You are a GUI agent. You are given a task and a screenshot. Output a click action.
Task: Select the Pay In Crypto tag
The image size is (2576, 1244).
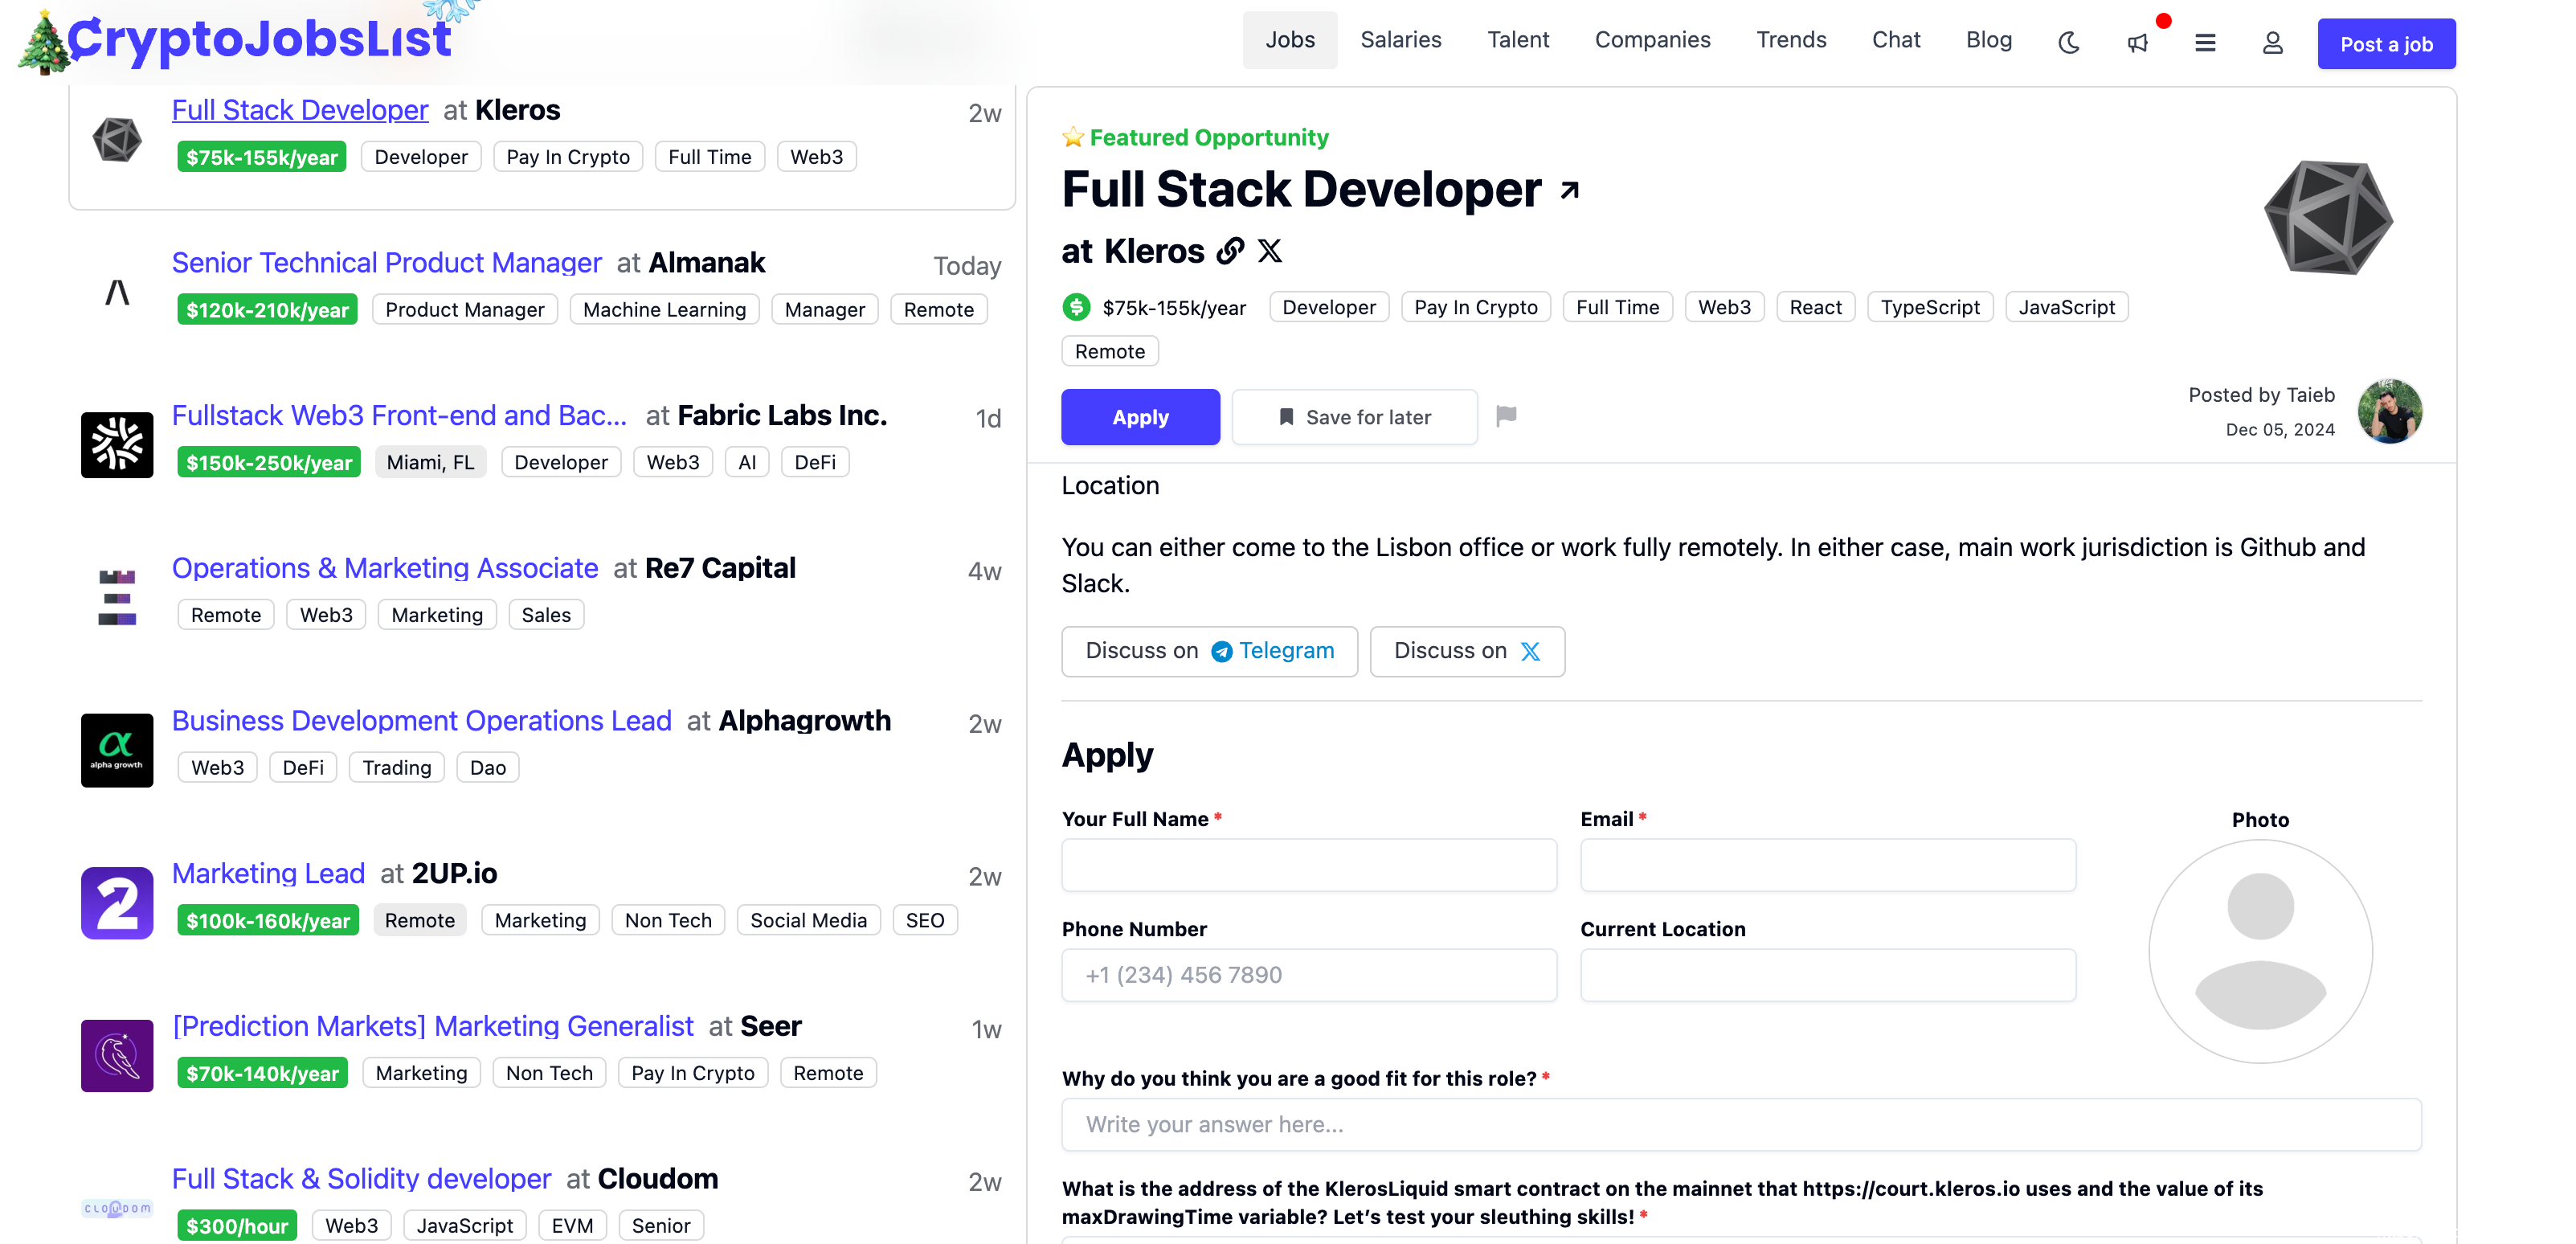pyautogui.click(x=1475, y=307)
